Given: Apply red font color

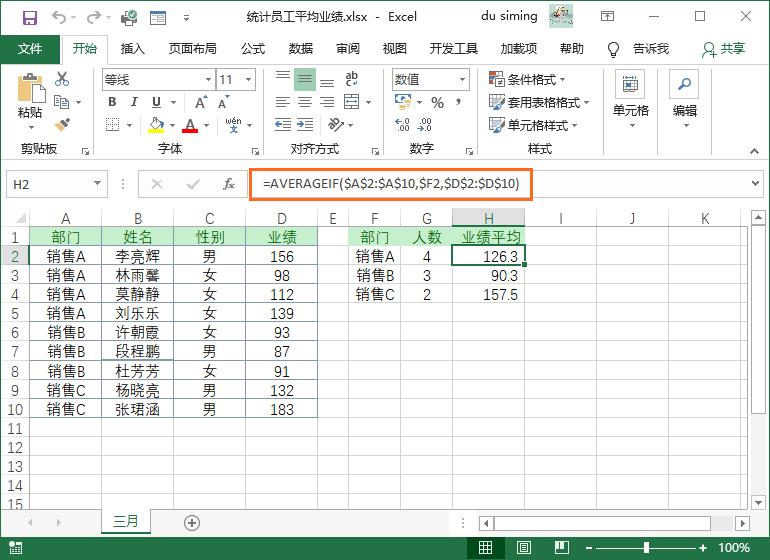Looking at the screenshot, I should 191,125.
